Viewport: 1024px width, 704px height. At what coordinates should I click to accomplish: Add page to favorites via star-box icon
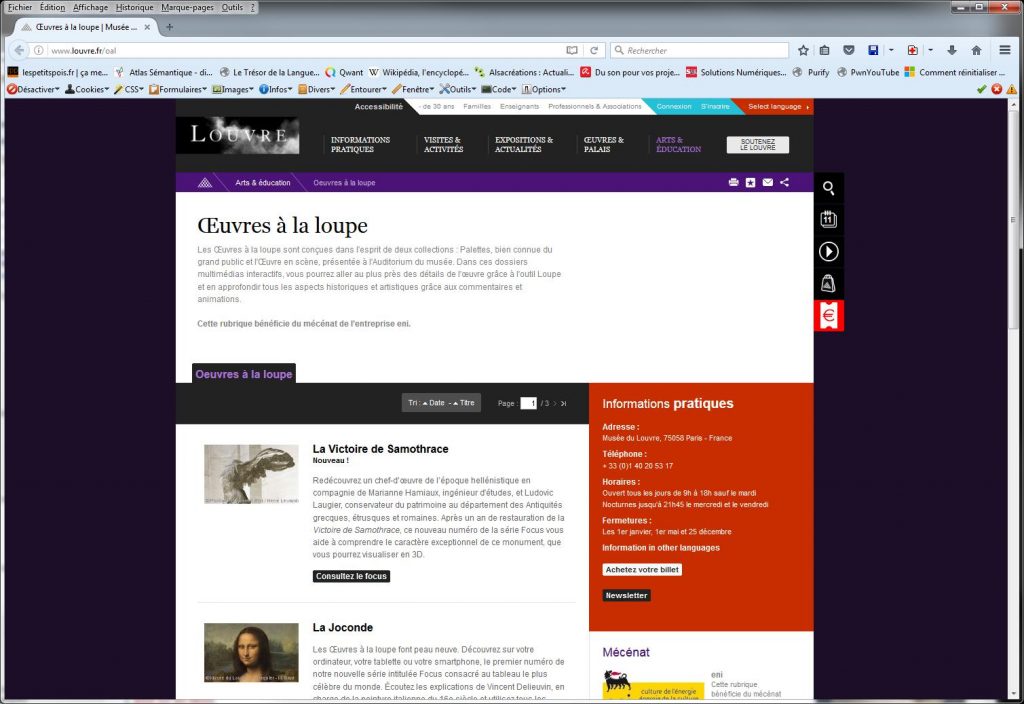pyautogui.click(x=750, y=182)
